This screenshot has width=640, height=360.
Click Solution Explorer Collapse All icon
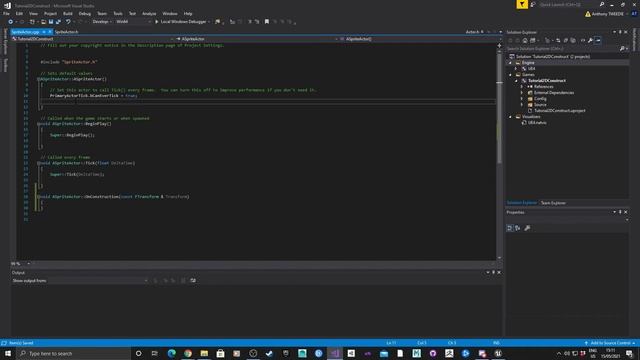[566, 40]
